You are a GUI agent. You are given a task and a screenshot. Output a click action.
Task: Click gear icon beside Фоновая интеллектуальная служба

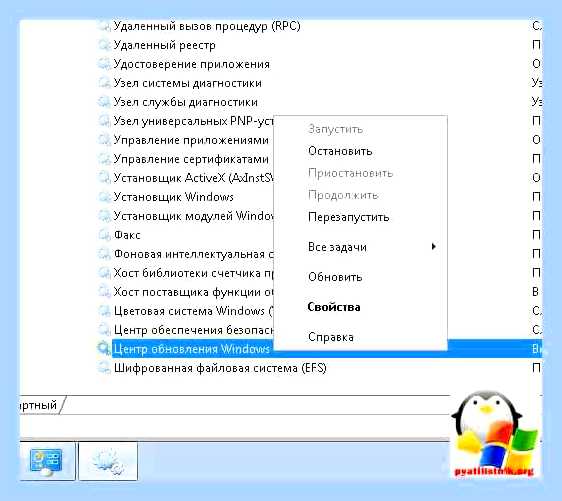click(104, 254)
